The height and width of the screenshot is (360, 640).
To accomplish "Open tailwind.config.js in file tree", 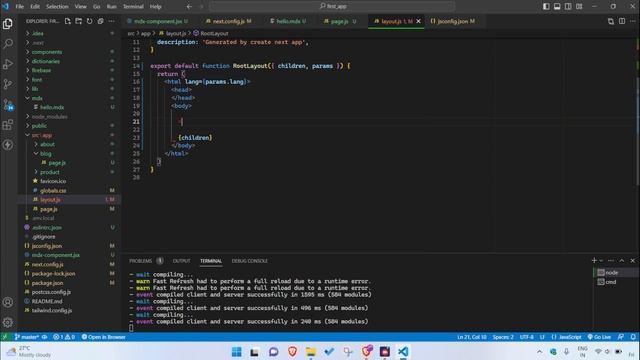I will [52, 310].
